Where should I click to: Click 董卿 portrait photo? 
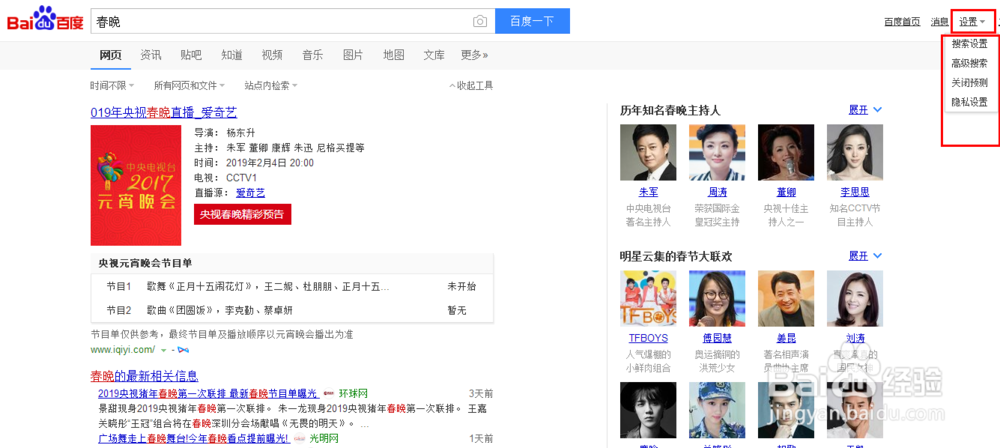pos(786,153)
